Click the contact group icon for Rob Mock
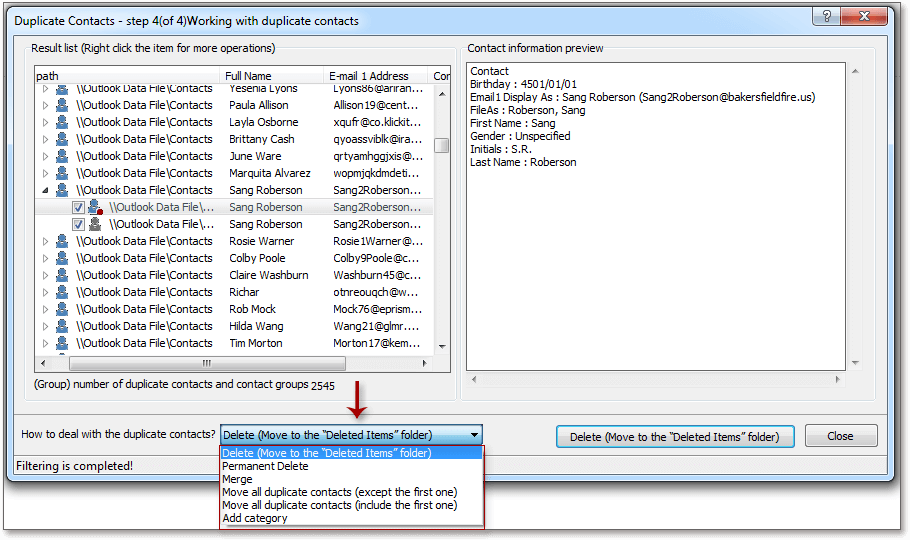The image size is (910, 540). [x=62, y=309]
